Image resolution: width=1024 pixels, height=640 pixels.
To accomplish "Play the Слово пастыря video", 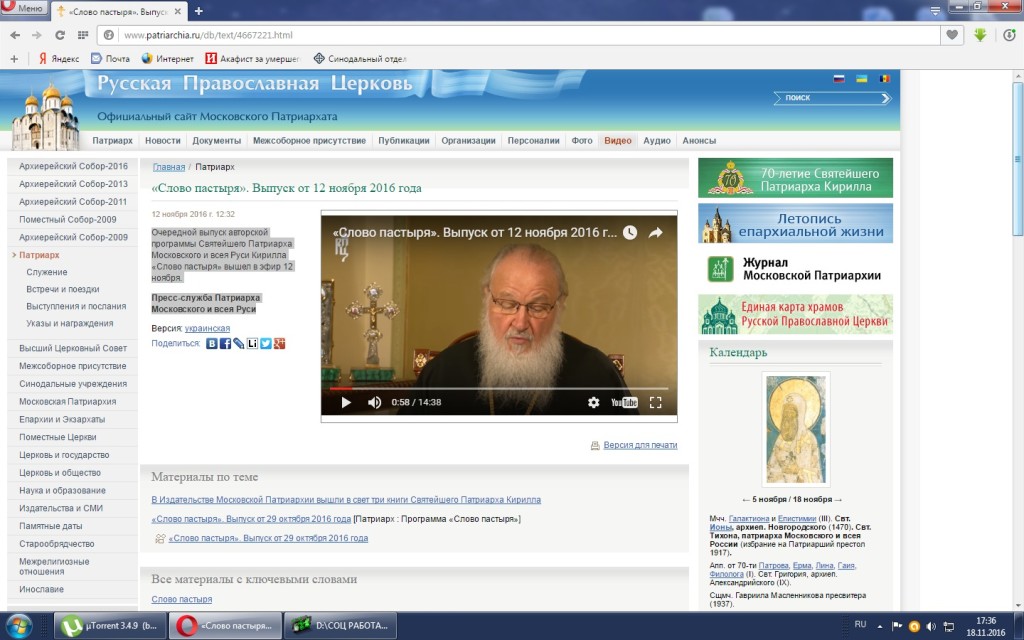I will pos(346,402).
